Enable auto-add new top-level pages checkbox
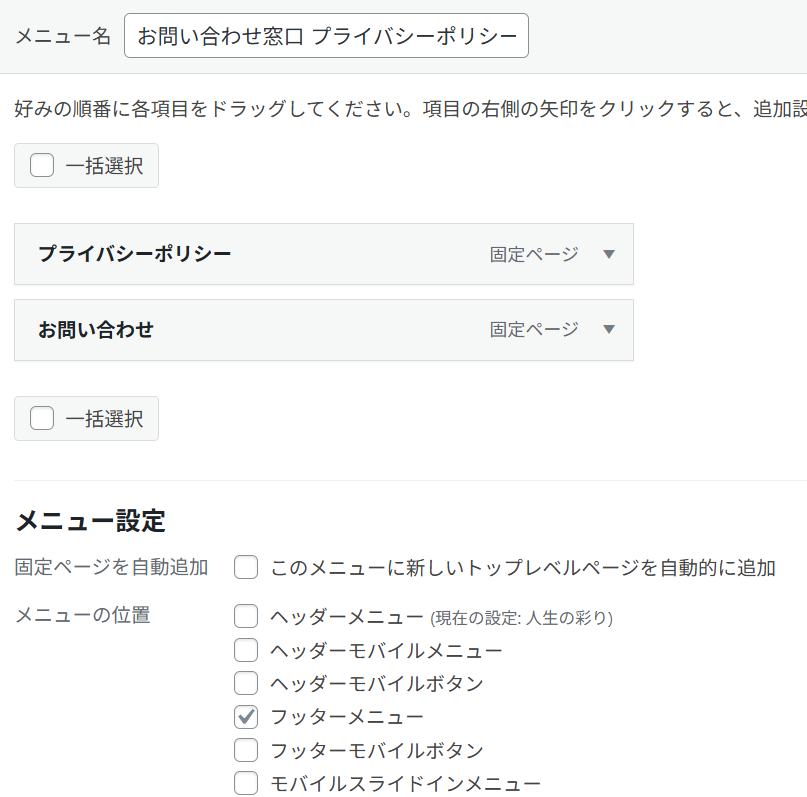The height and width of the screenshot is (797, 807). (246, 568)
